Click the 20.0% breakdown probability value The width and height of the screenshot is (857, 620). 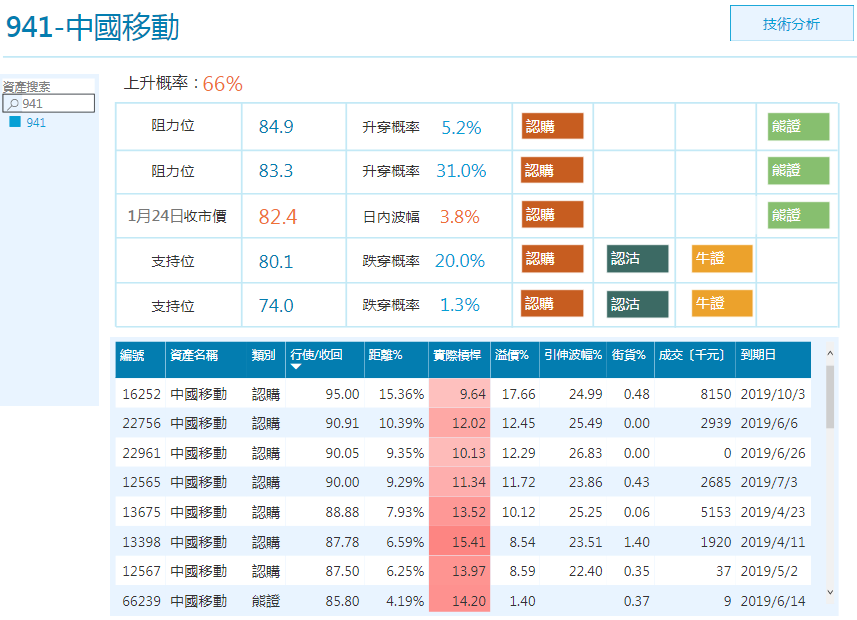click(460, 261)
